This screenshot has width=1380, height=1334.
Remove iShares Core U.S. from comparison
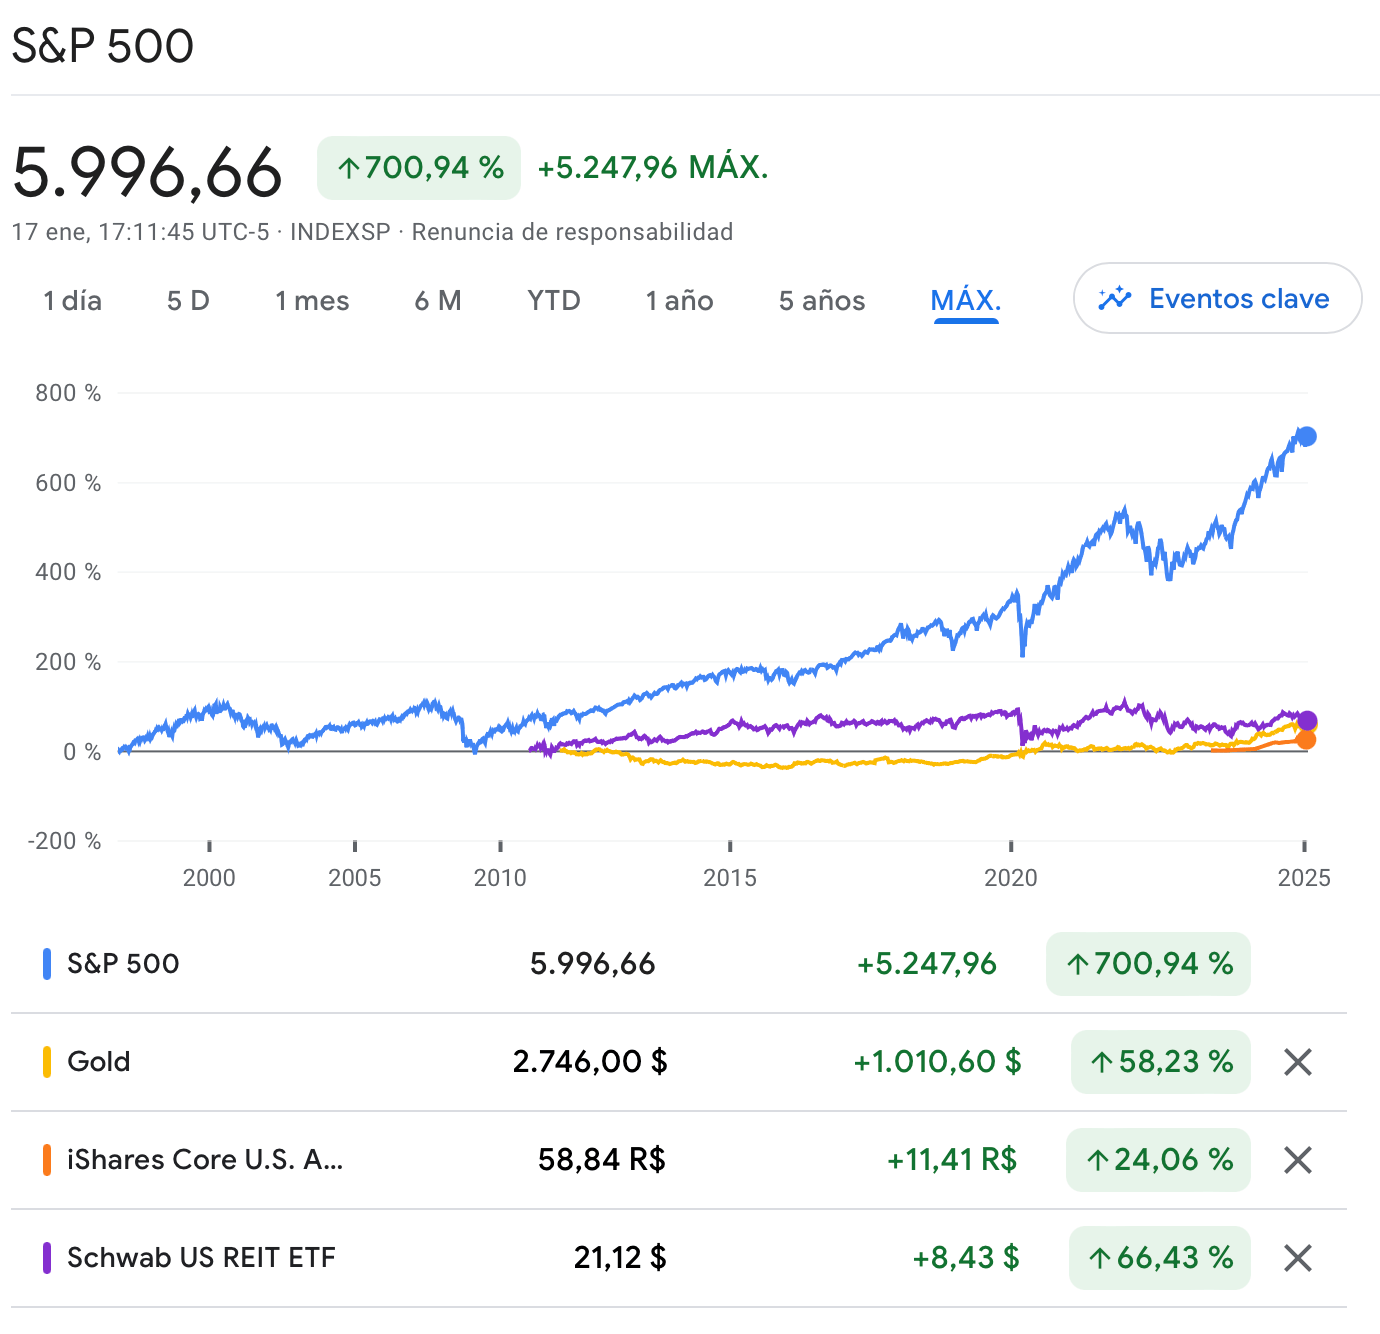pyautogui.click(x=1297, y=1160)
